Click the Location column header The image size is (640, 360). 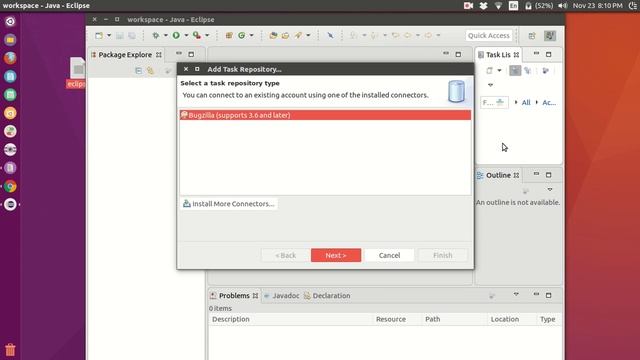tap(512, 319)
